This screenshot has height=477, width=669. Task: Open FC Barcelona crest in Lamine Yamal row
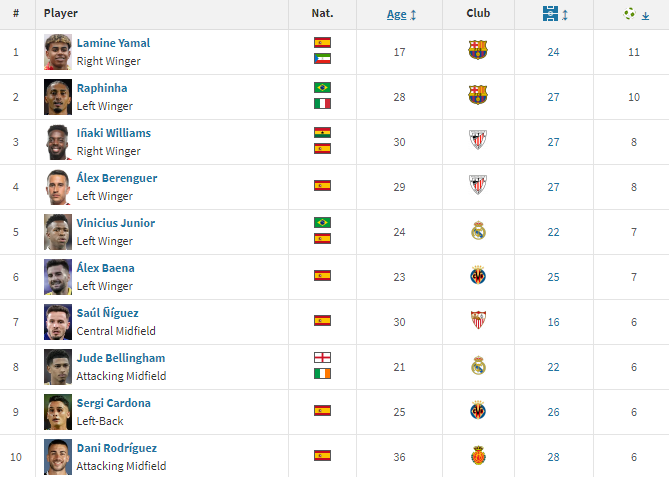click(x=478, y=50)
